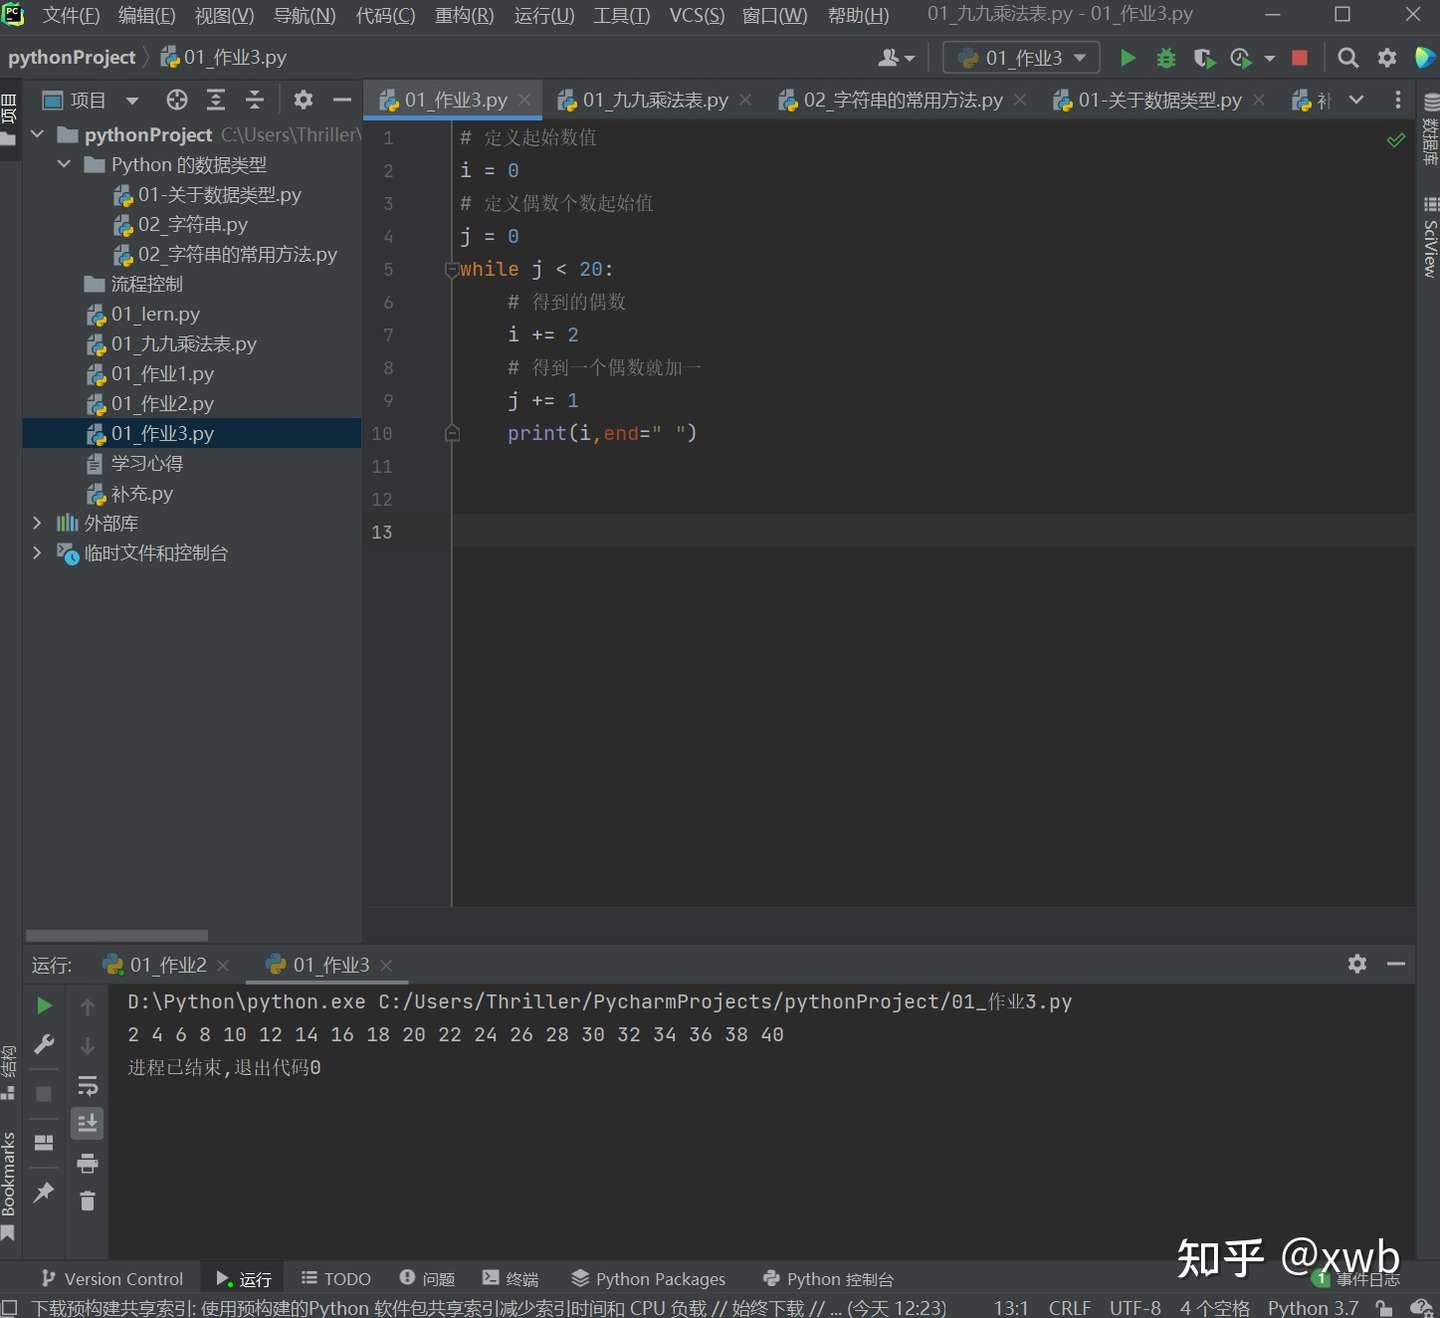Toggle pin tab in Run panel
Viewport: 1440px width, 1318px height.
tap(44, 1192)
